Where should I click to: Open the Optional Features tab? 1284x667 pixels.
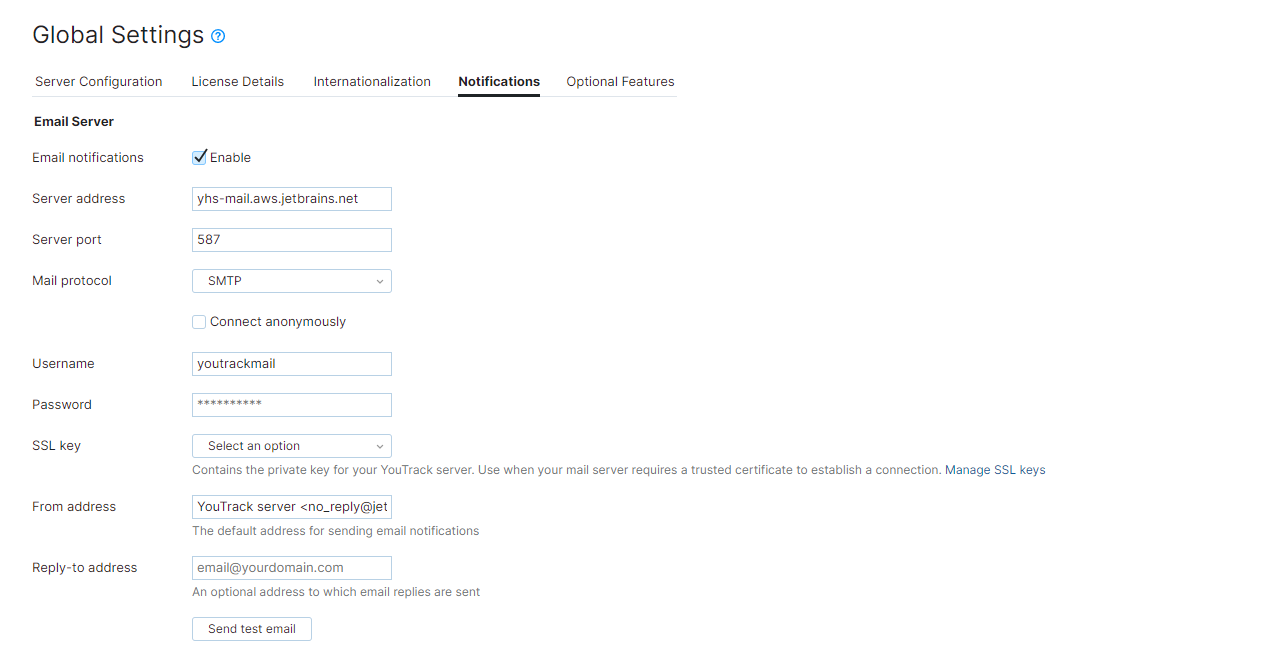point(620,81)
